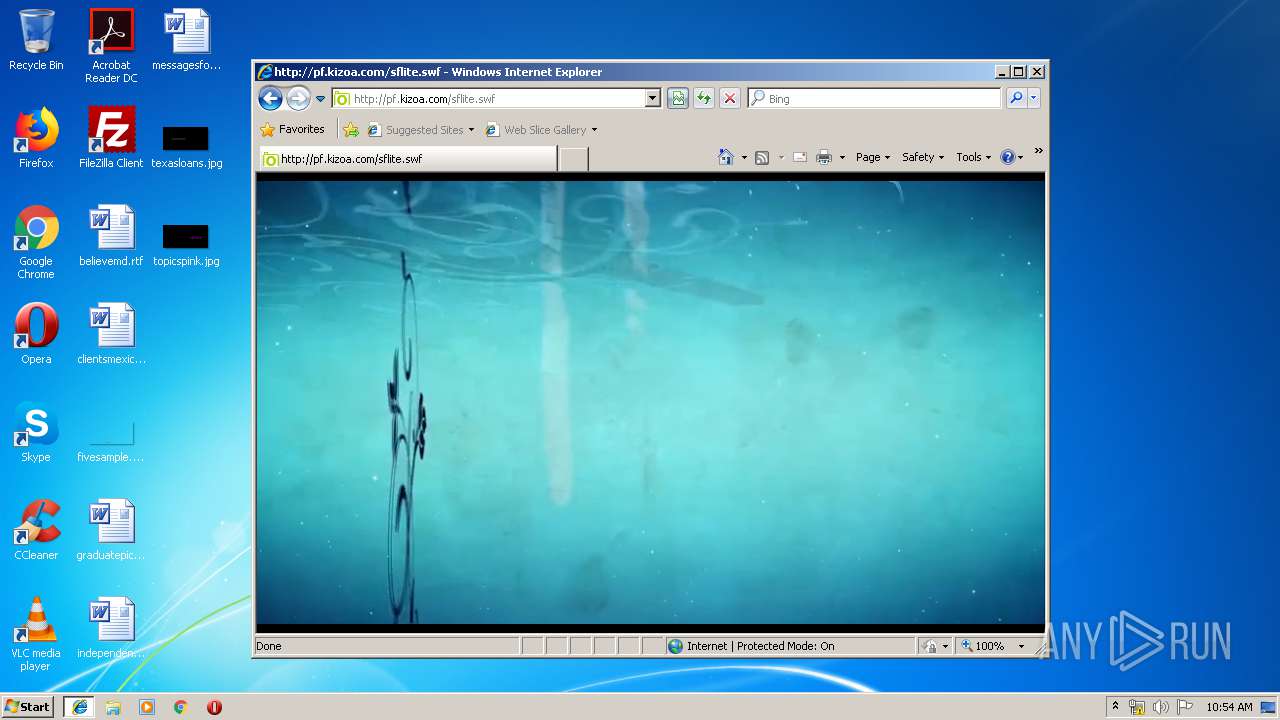
Task: Click the lock security icon in status bar
Action: 930,646
